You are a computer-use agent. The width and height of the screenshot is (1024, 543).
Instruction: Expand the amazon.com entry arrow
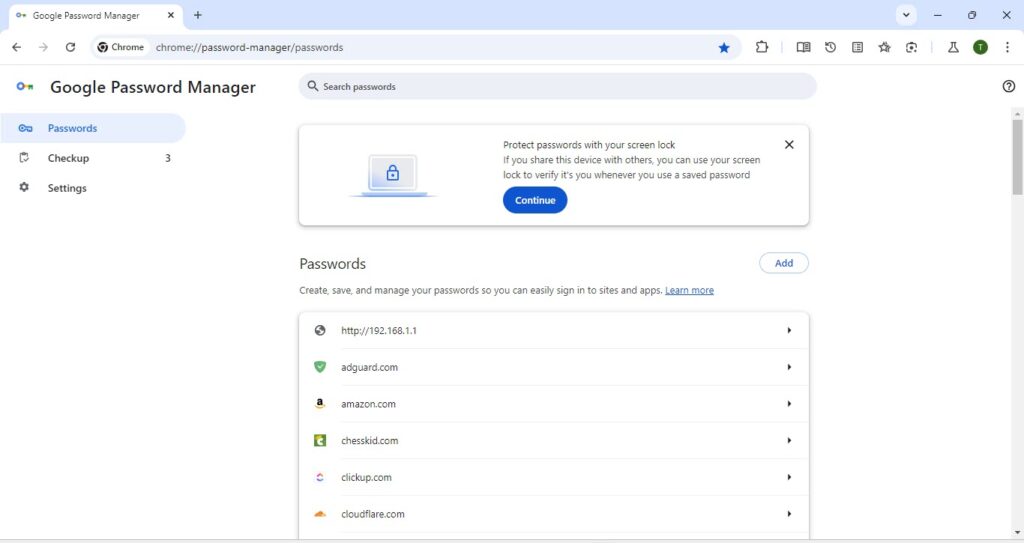click(789, 404)
